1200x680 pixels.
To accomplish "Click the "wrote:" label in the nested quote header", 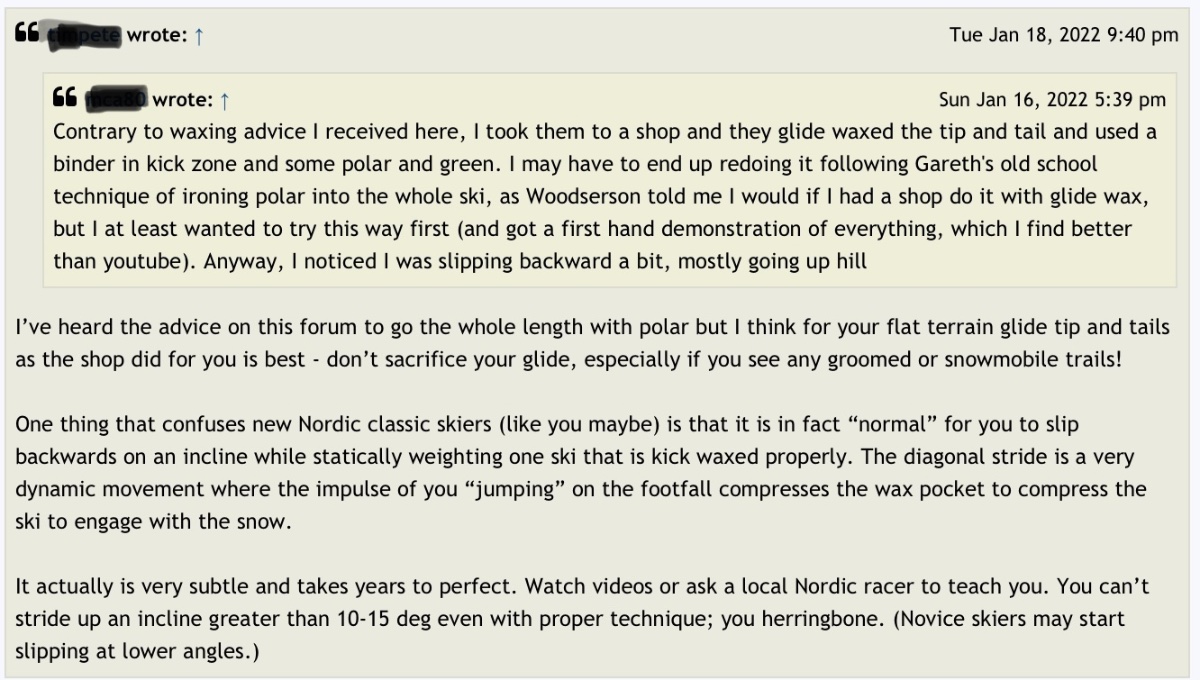I will click(183, 100).
